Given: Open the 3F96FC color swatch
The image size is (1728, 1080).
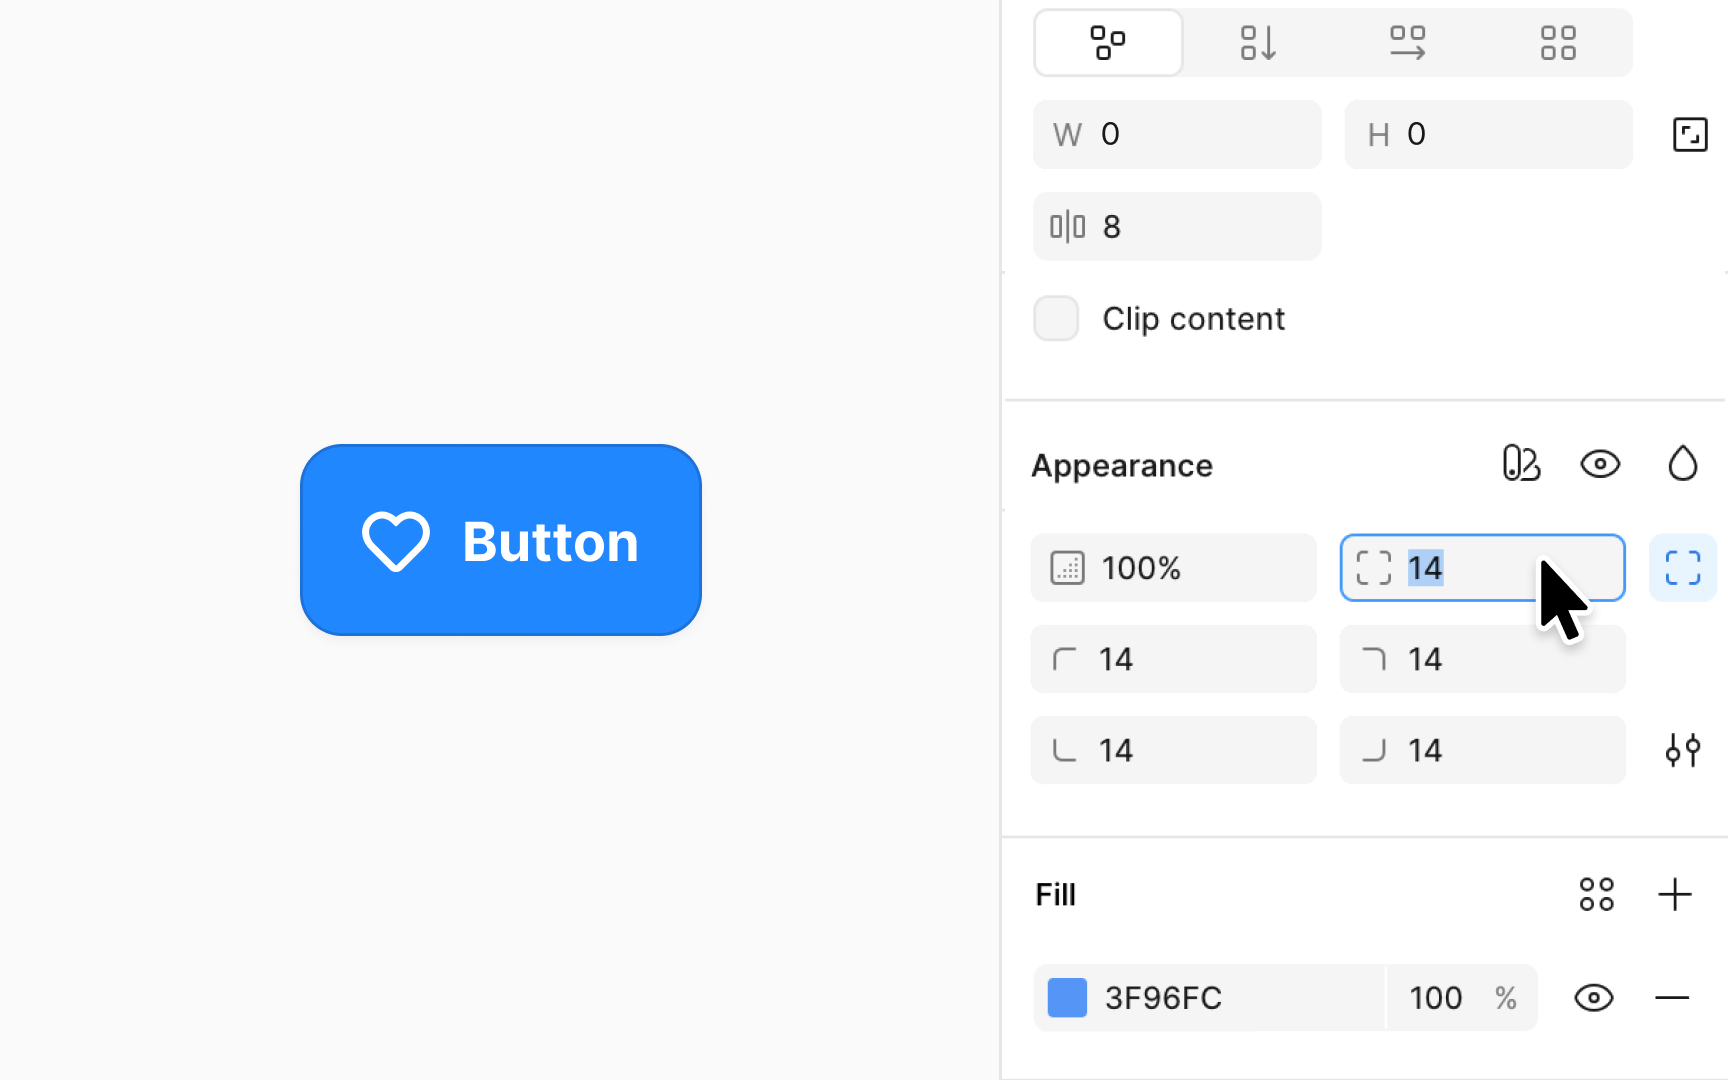Looking at the screenshot, I should click(1066, 997).
